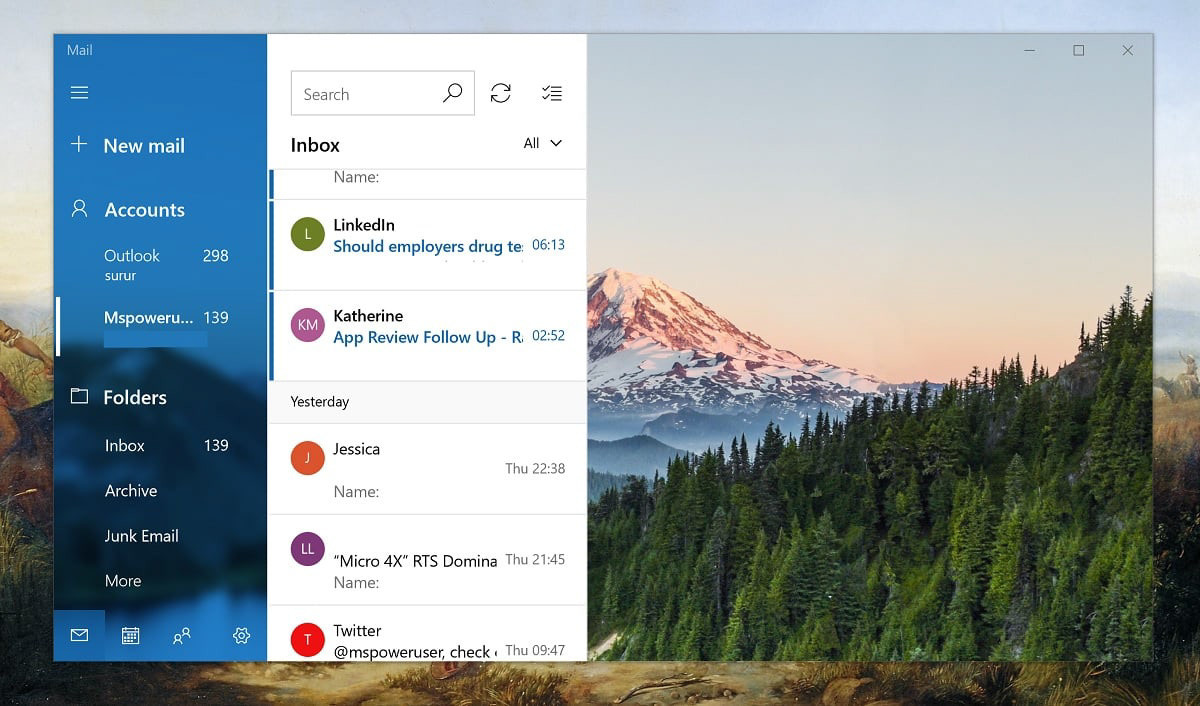Click the 298 unread count
The height and width of the screenshot is (706, 1200).
pyautogui.click(x=216, y=255)
